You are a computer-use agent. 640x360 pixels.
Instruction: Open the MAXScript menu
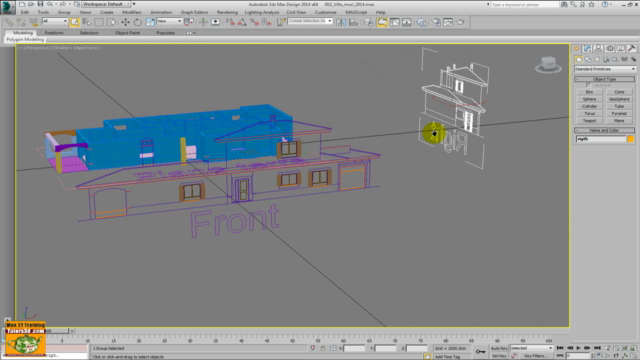(x=356, y=12)
